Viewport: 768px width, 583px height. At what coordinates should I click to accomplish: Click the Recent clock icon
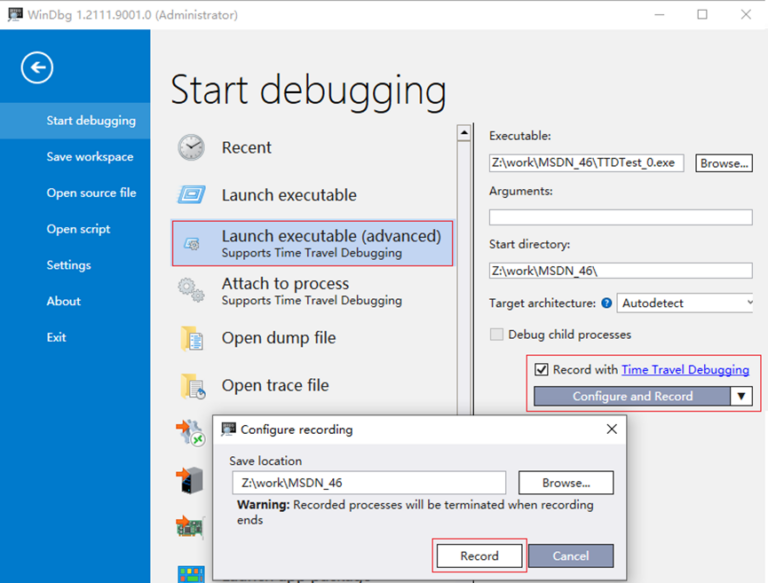coord(191,148)
